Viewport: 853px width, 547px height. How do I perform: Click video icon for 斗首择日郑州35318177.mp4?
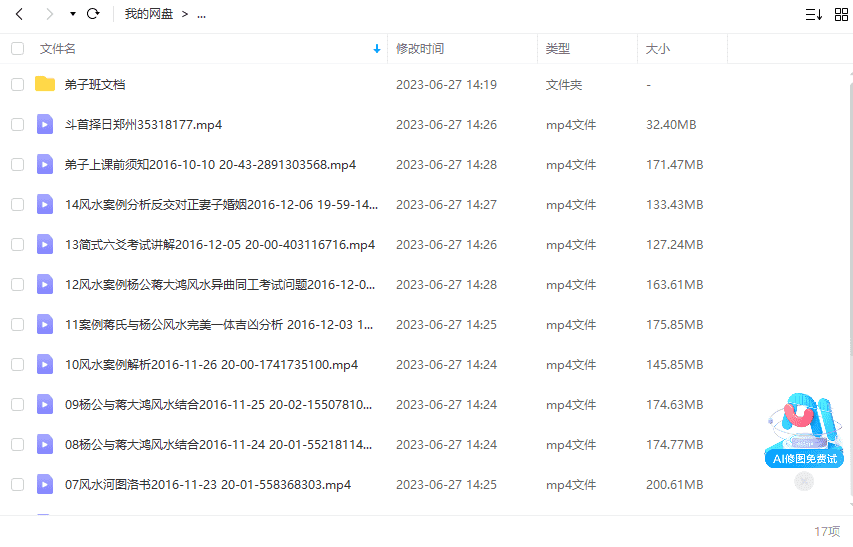point(45,124)
